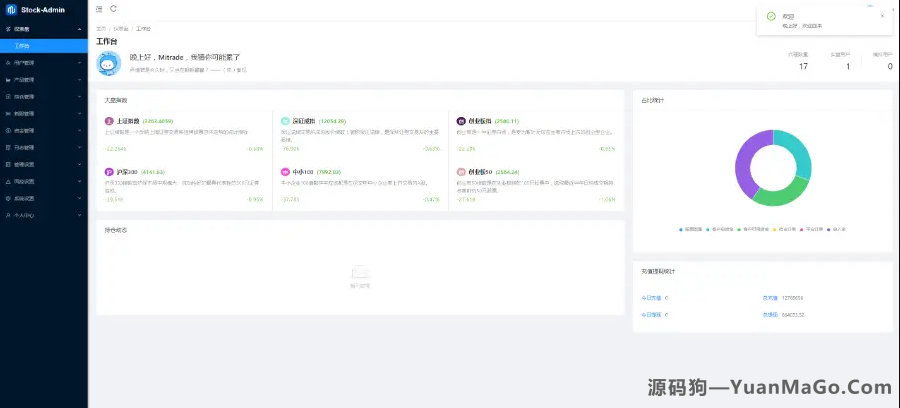The height and width of the screenshot is (408, 900).
Task: Click the 深证成指 teal index icon
Action: (x=285, y=120)
